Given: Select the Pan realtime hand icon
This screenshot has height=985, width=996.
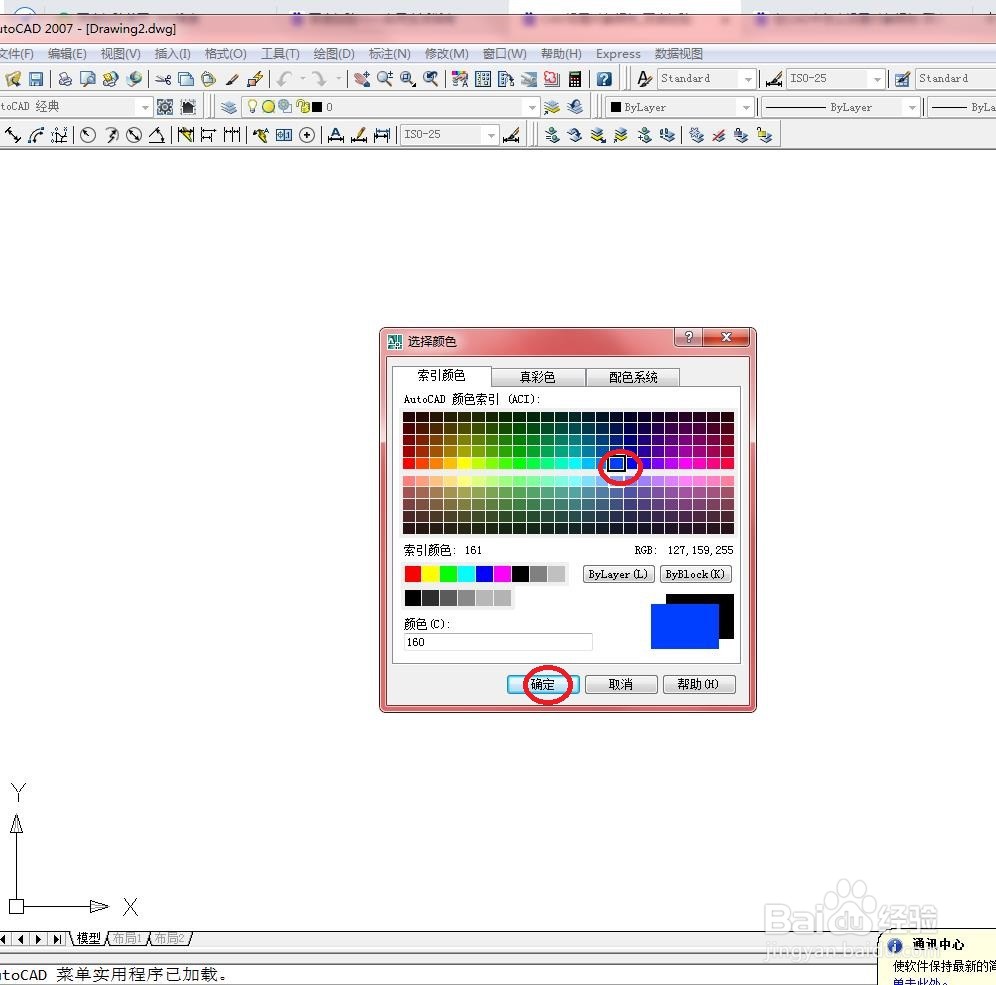Looking at the screenshot, I should coord(362,79).
